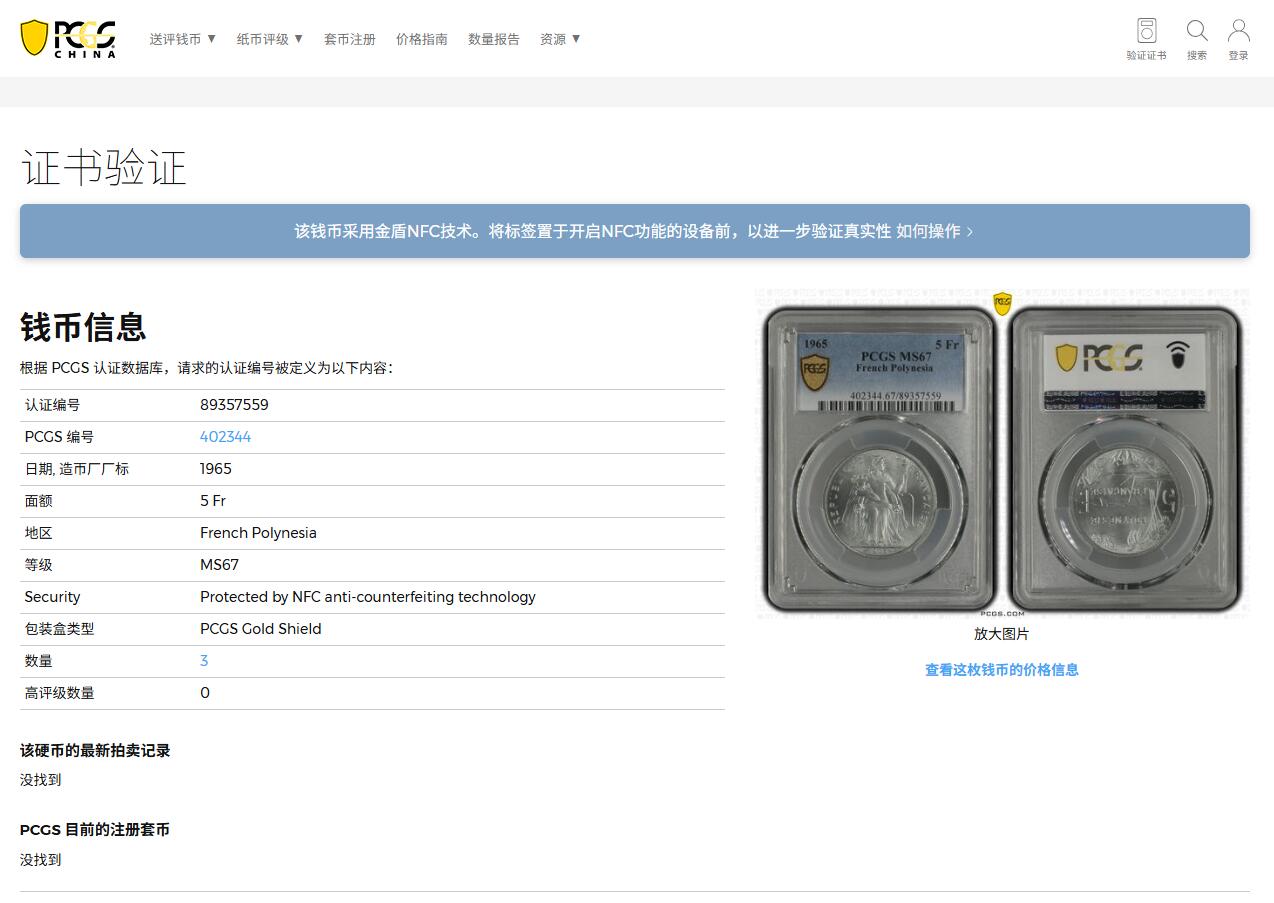Click 查看这枚钱币的价格信息 link
The width and height of the screenshot is (1274, 903).
pos(1001,670)
